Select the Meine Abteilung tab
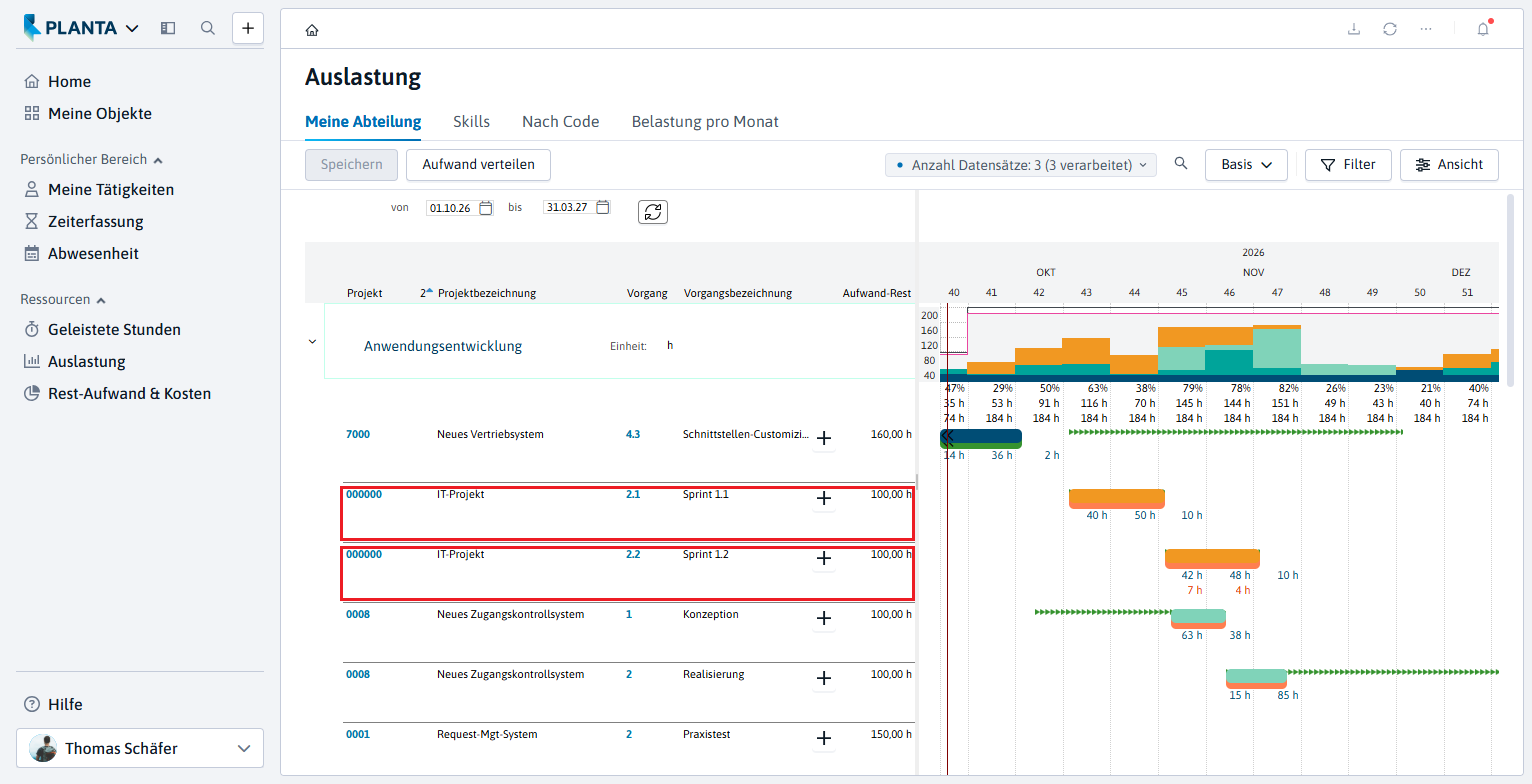This screenshot has height=784, width=1532. 363,122
